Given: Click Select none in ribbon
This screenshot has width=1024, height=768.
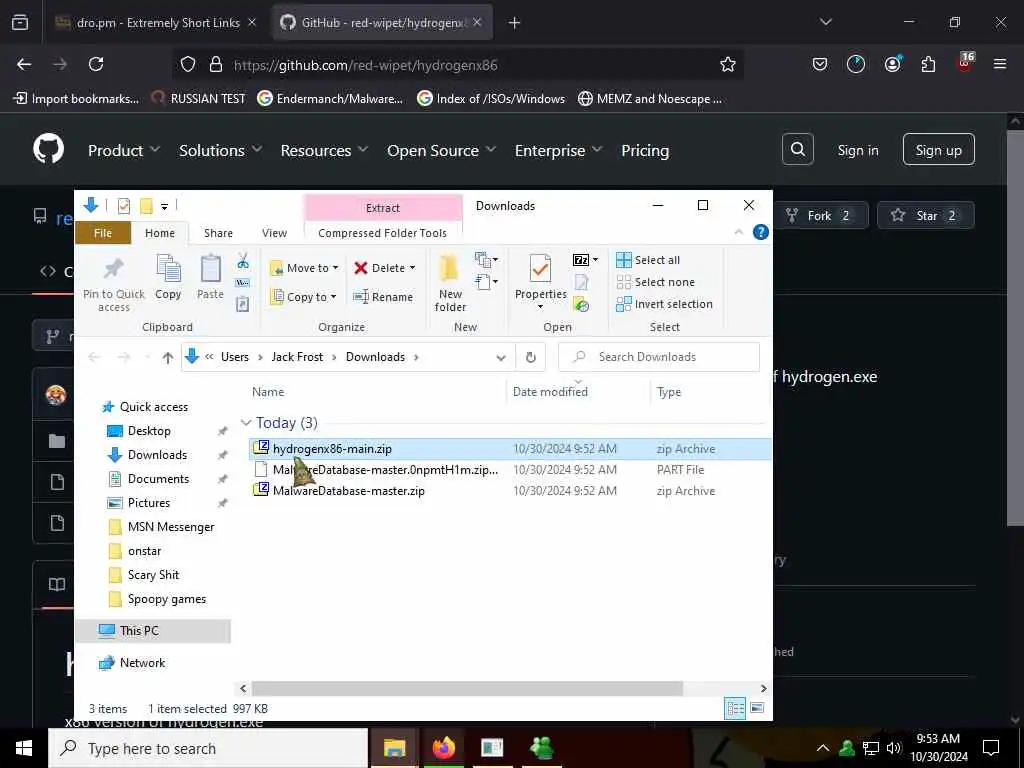Looking at the screenshot, I should pos(656,282).
